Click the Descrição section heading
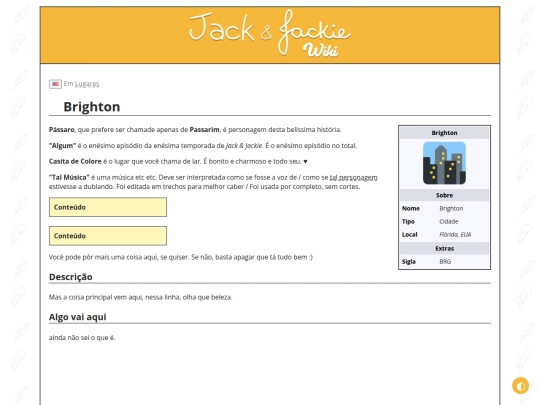Screen dimensions: 540x405 71,277
